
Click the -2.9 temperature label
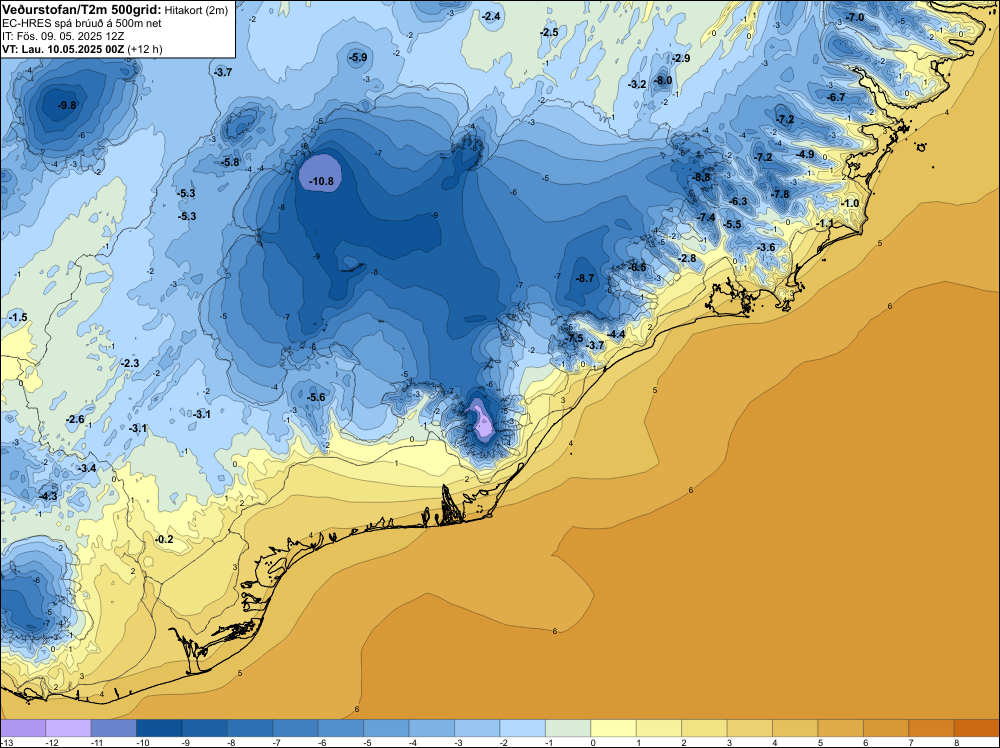click(x=681, y=58)
